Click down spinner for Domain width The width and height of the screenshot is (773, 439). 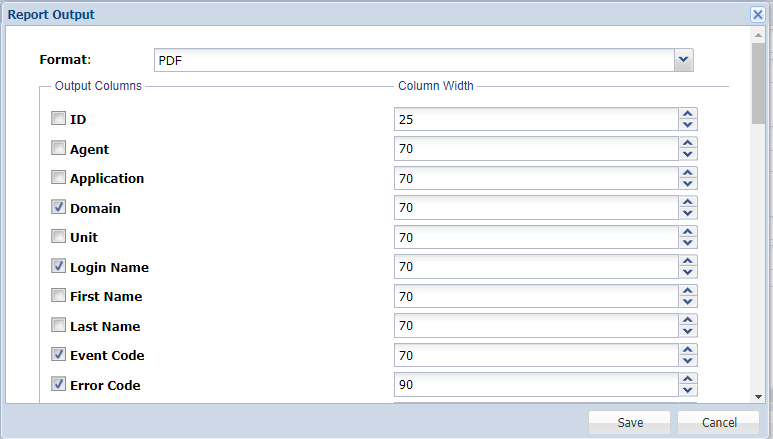click(687, 214)
